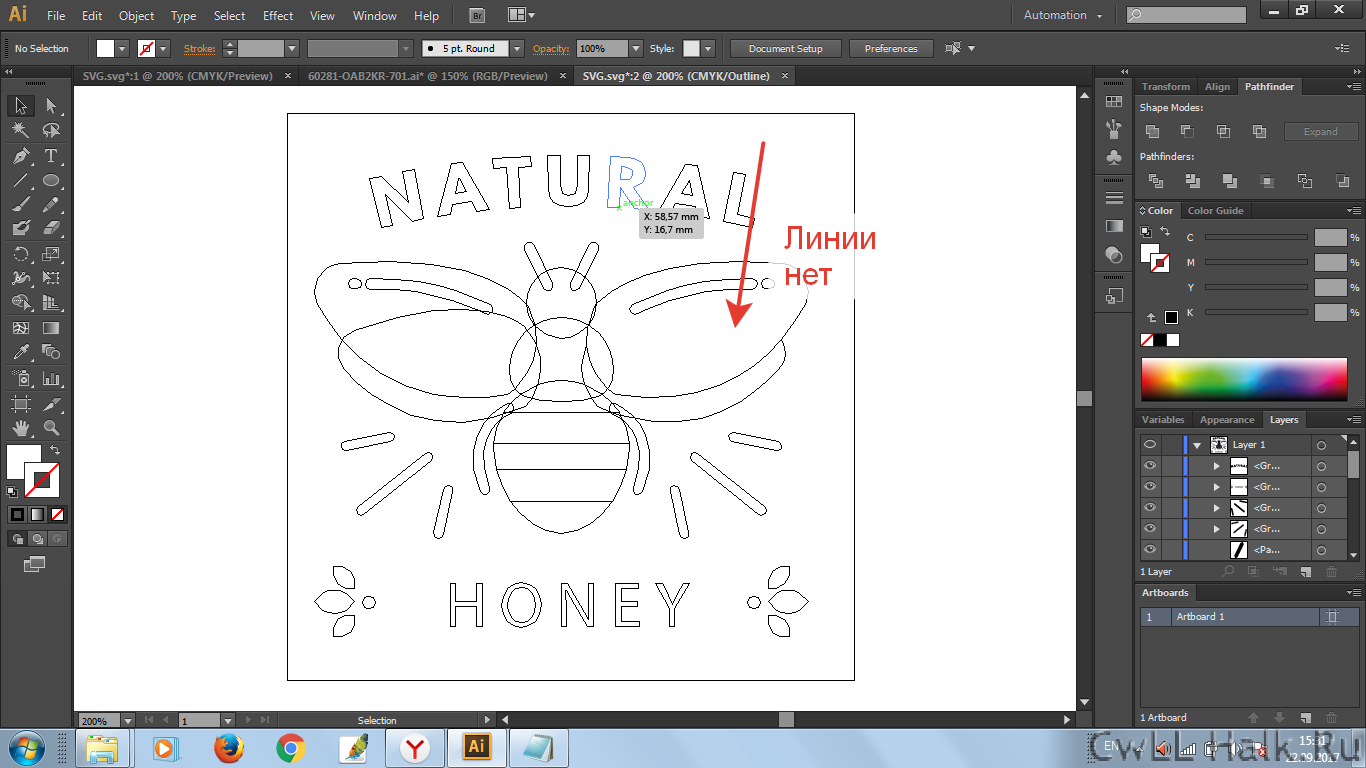The height and width of the screenshot is (768, 1366).
Task: Open the Object menu
Action: [x=136, y=16]
